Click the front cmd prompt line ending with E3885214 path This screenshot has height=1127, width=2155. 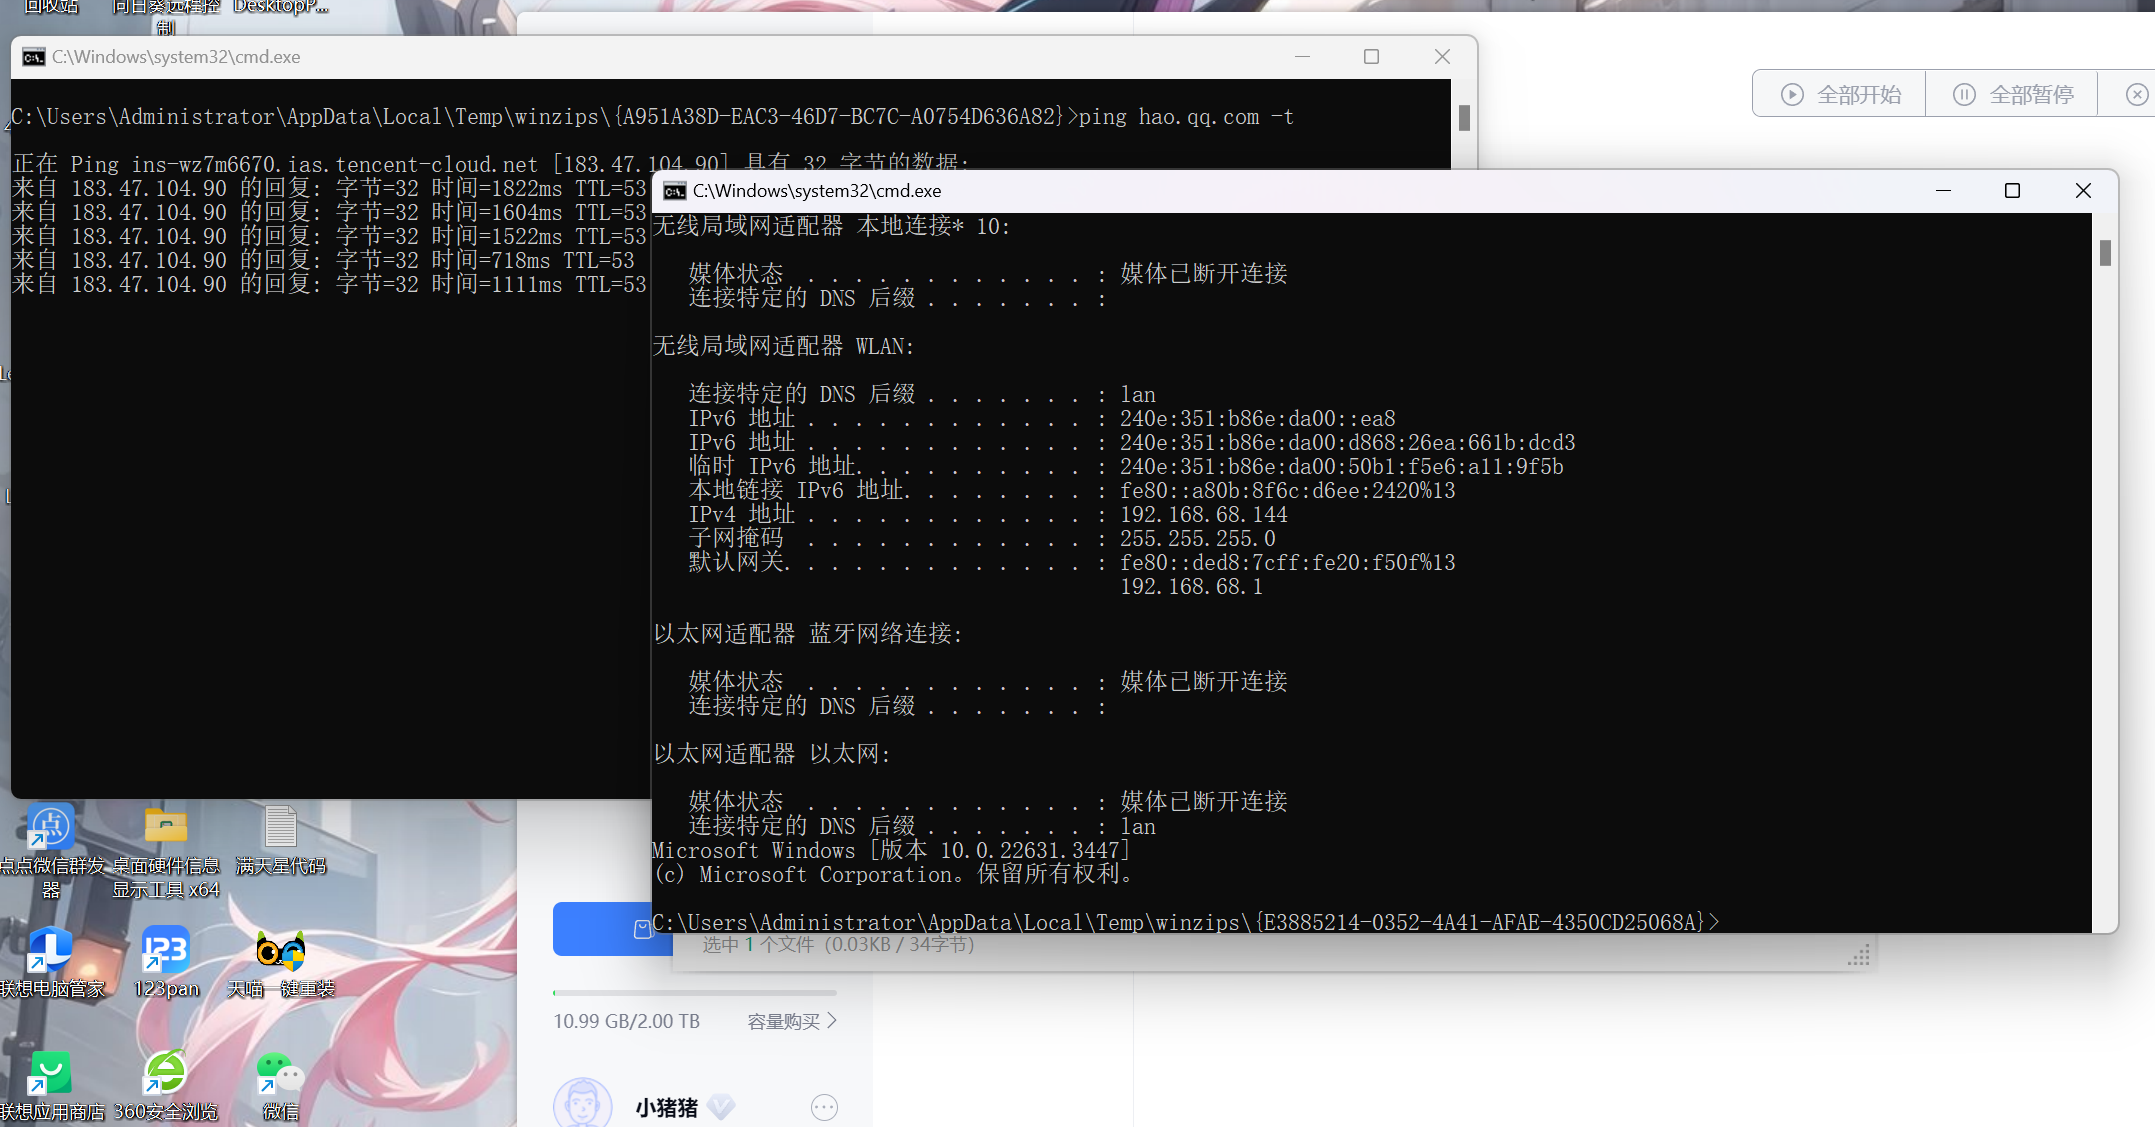click(1186, 922)
